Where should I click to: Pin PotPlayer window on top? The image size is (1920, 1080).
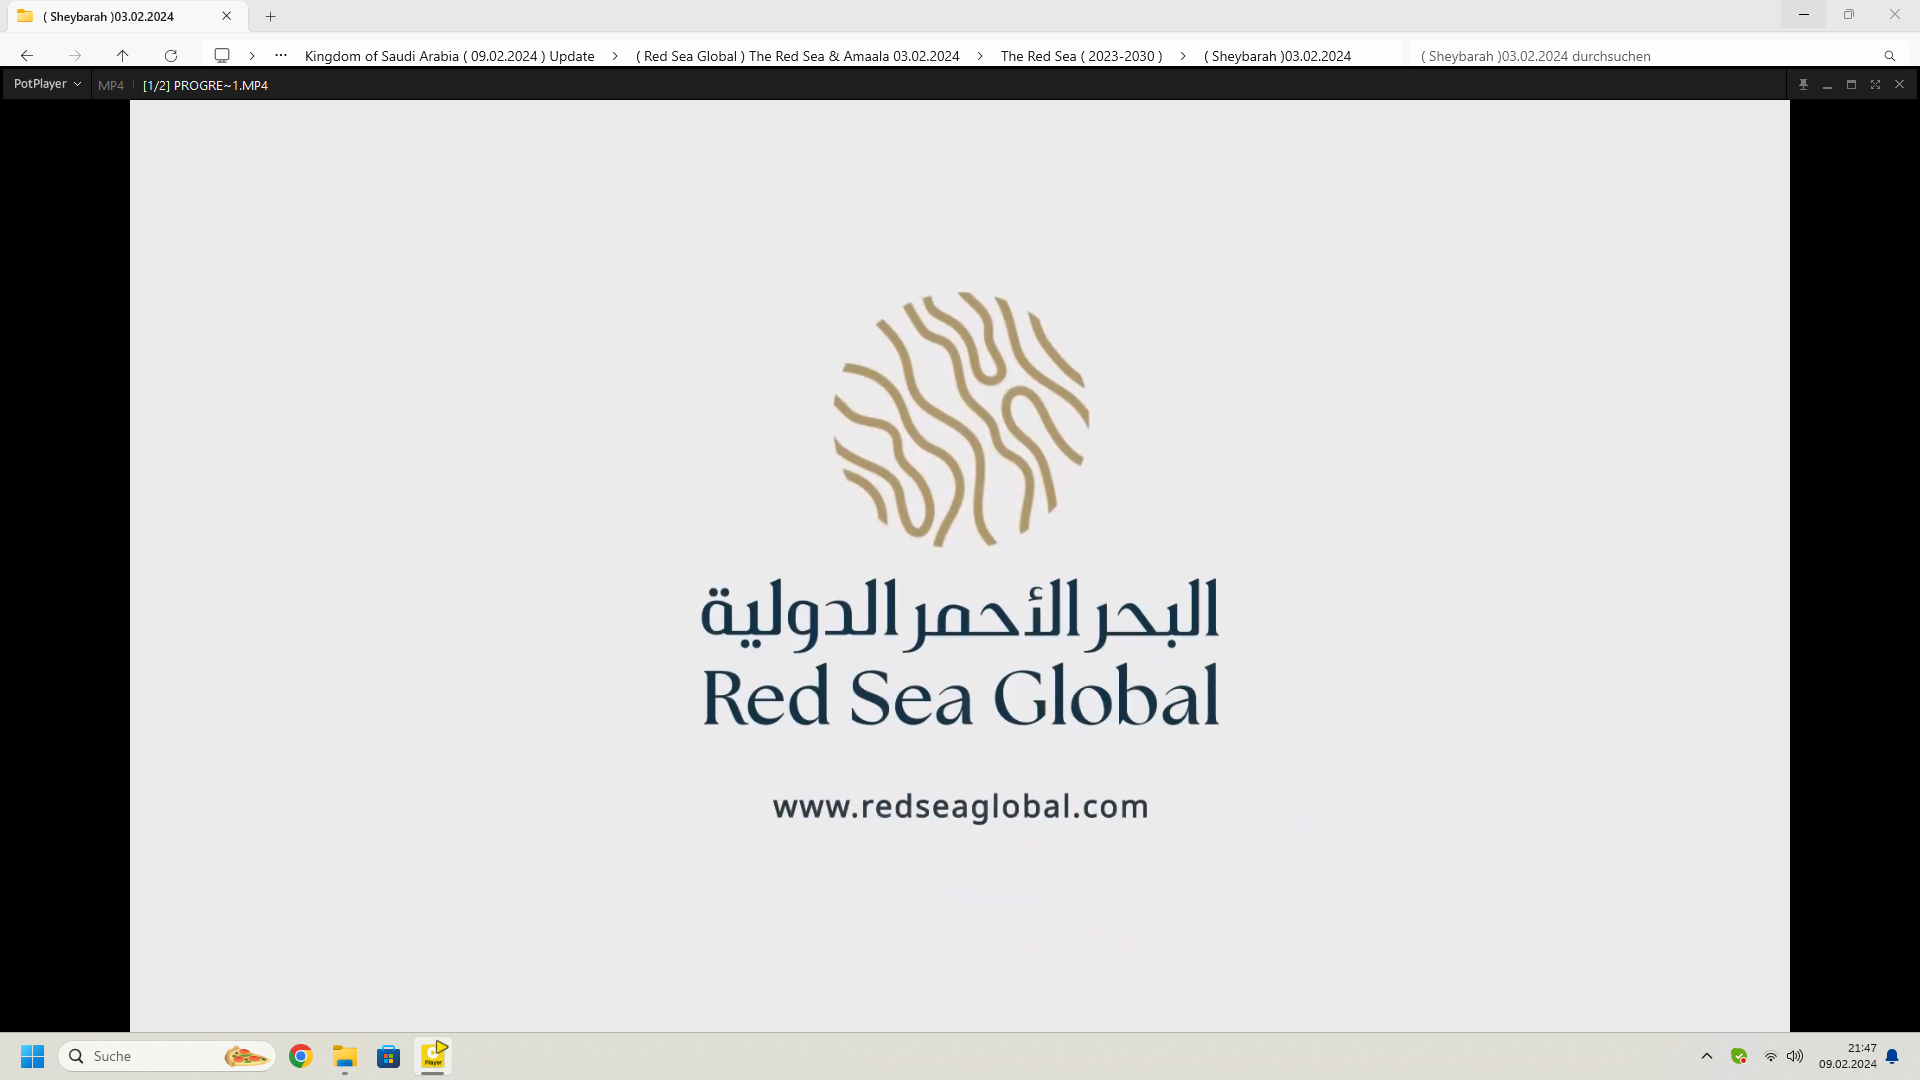(x=1803, y=85)
